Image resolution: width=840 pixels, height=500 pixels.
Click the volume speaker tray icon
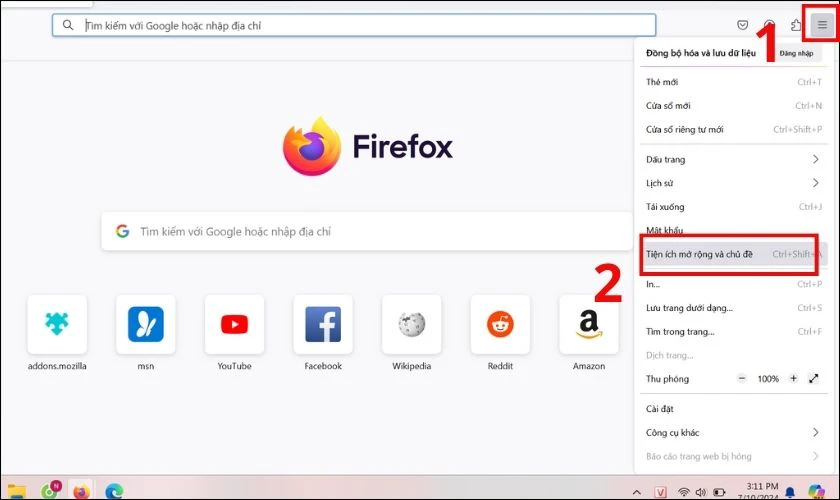(x=701, y=492)
